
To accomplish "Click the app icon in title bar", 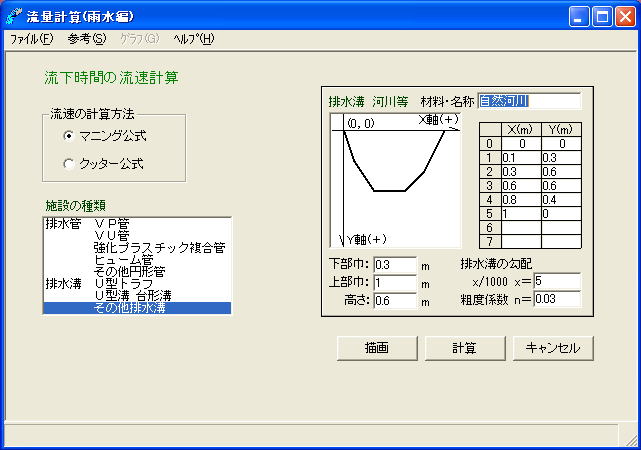I will [14, 16].
